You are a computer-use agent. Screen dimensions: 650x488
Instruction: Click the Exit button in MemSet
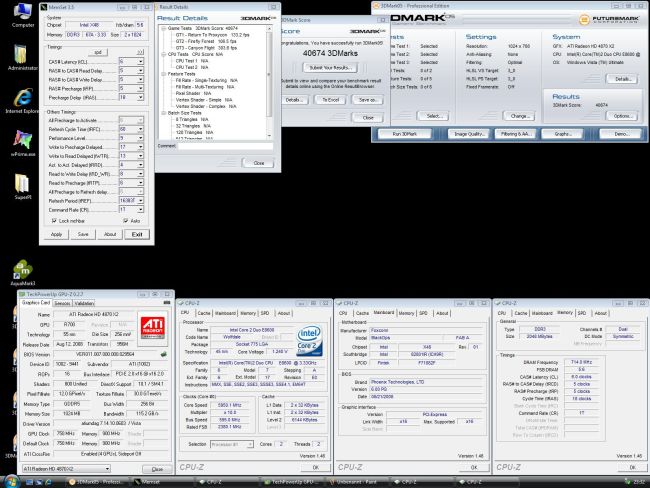click(137, 234)
